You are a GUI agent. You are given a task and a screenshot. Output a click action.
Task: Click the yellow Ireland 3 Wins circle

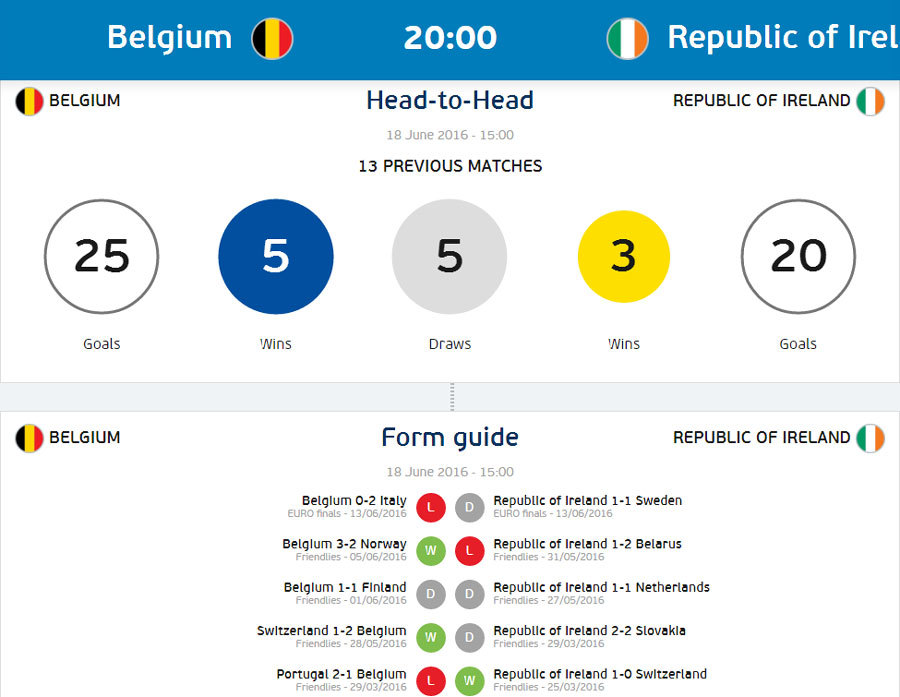click(623, 257)
